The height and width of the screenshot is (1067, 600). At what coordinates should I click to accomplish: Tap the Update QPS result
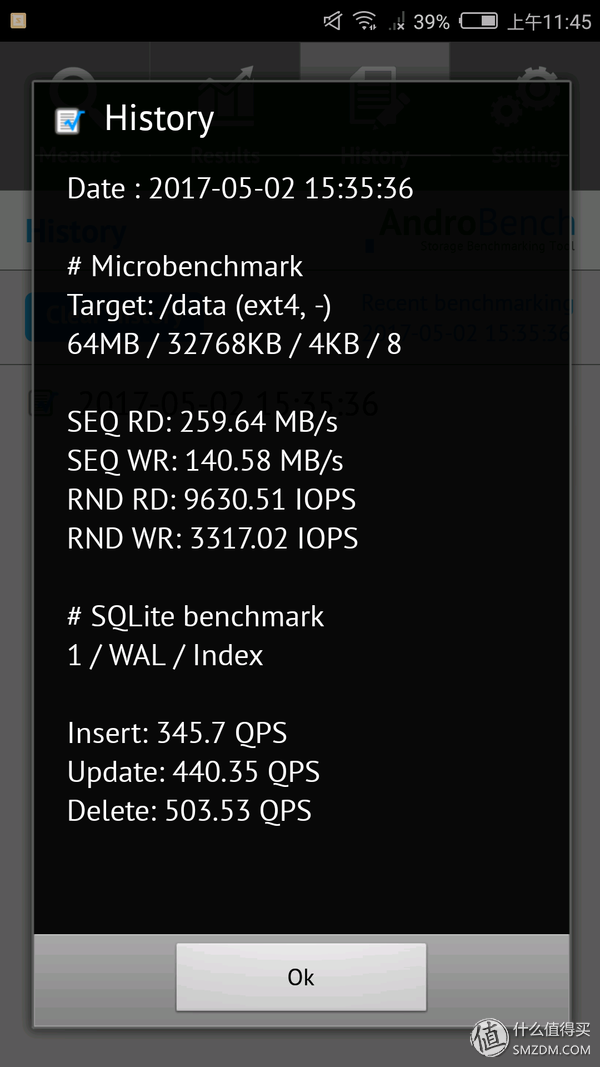tap(193, 772)
